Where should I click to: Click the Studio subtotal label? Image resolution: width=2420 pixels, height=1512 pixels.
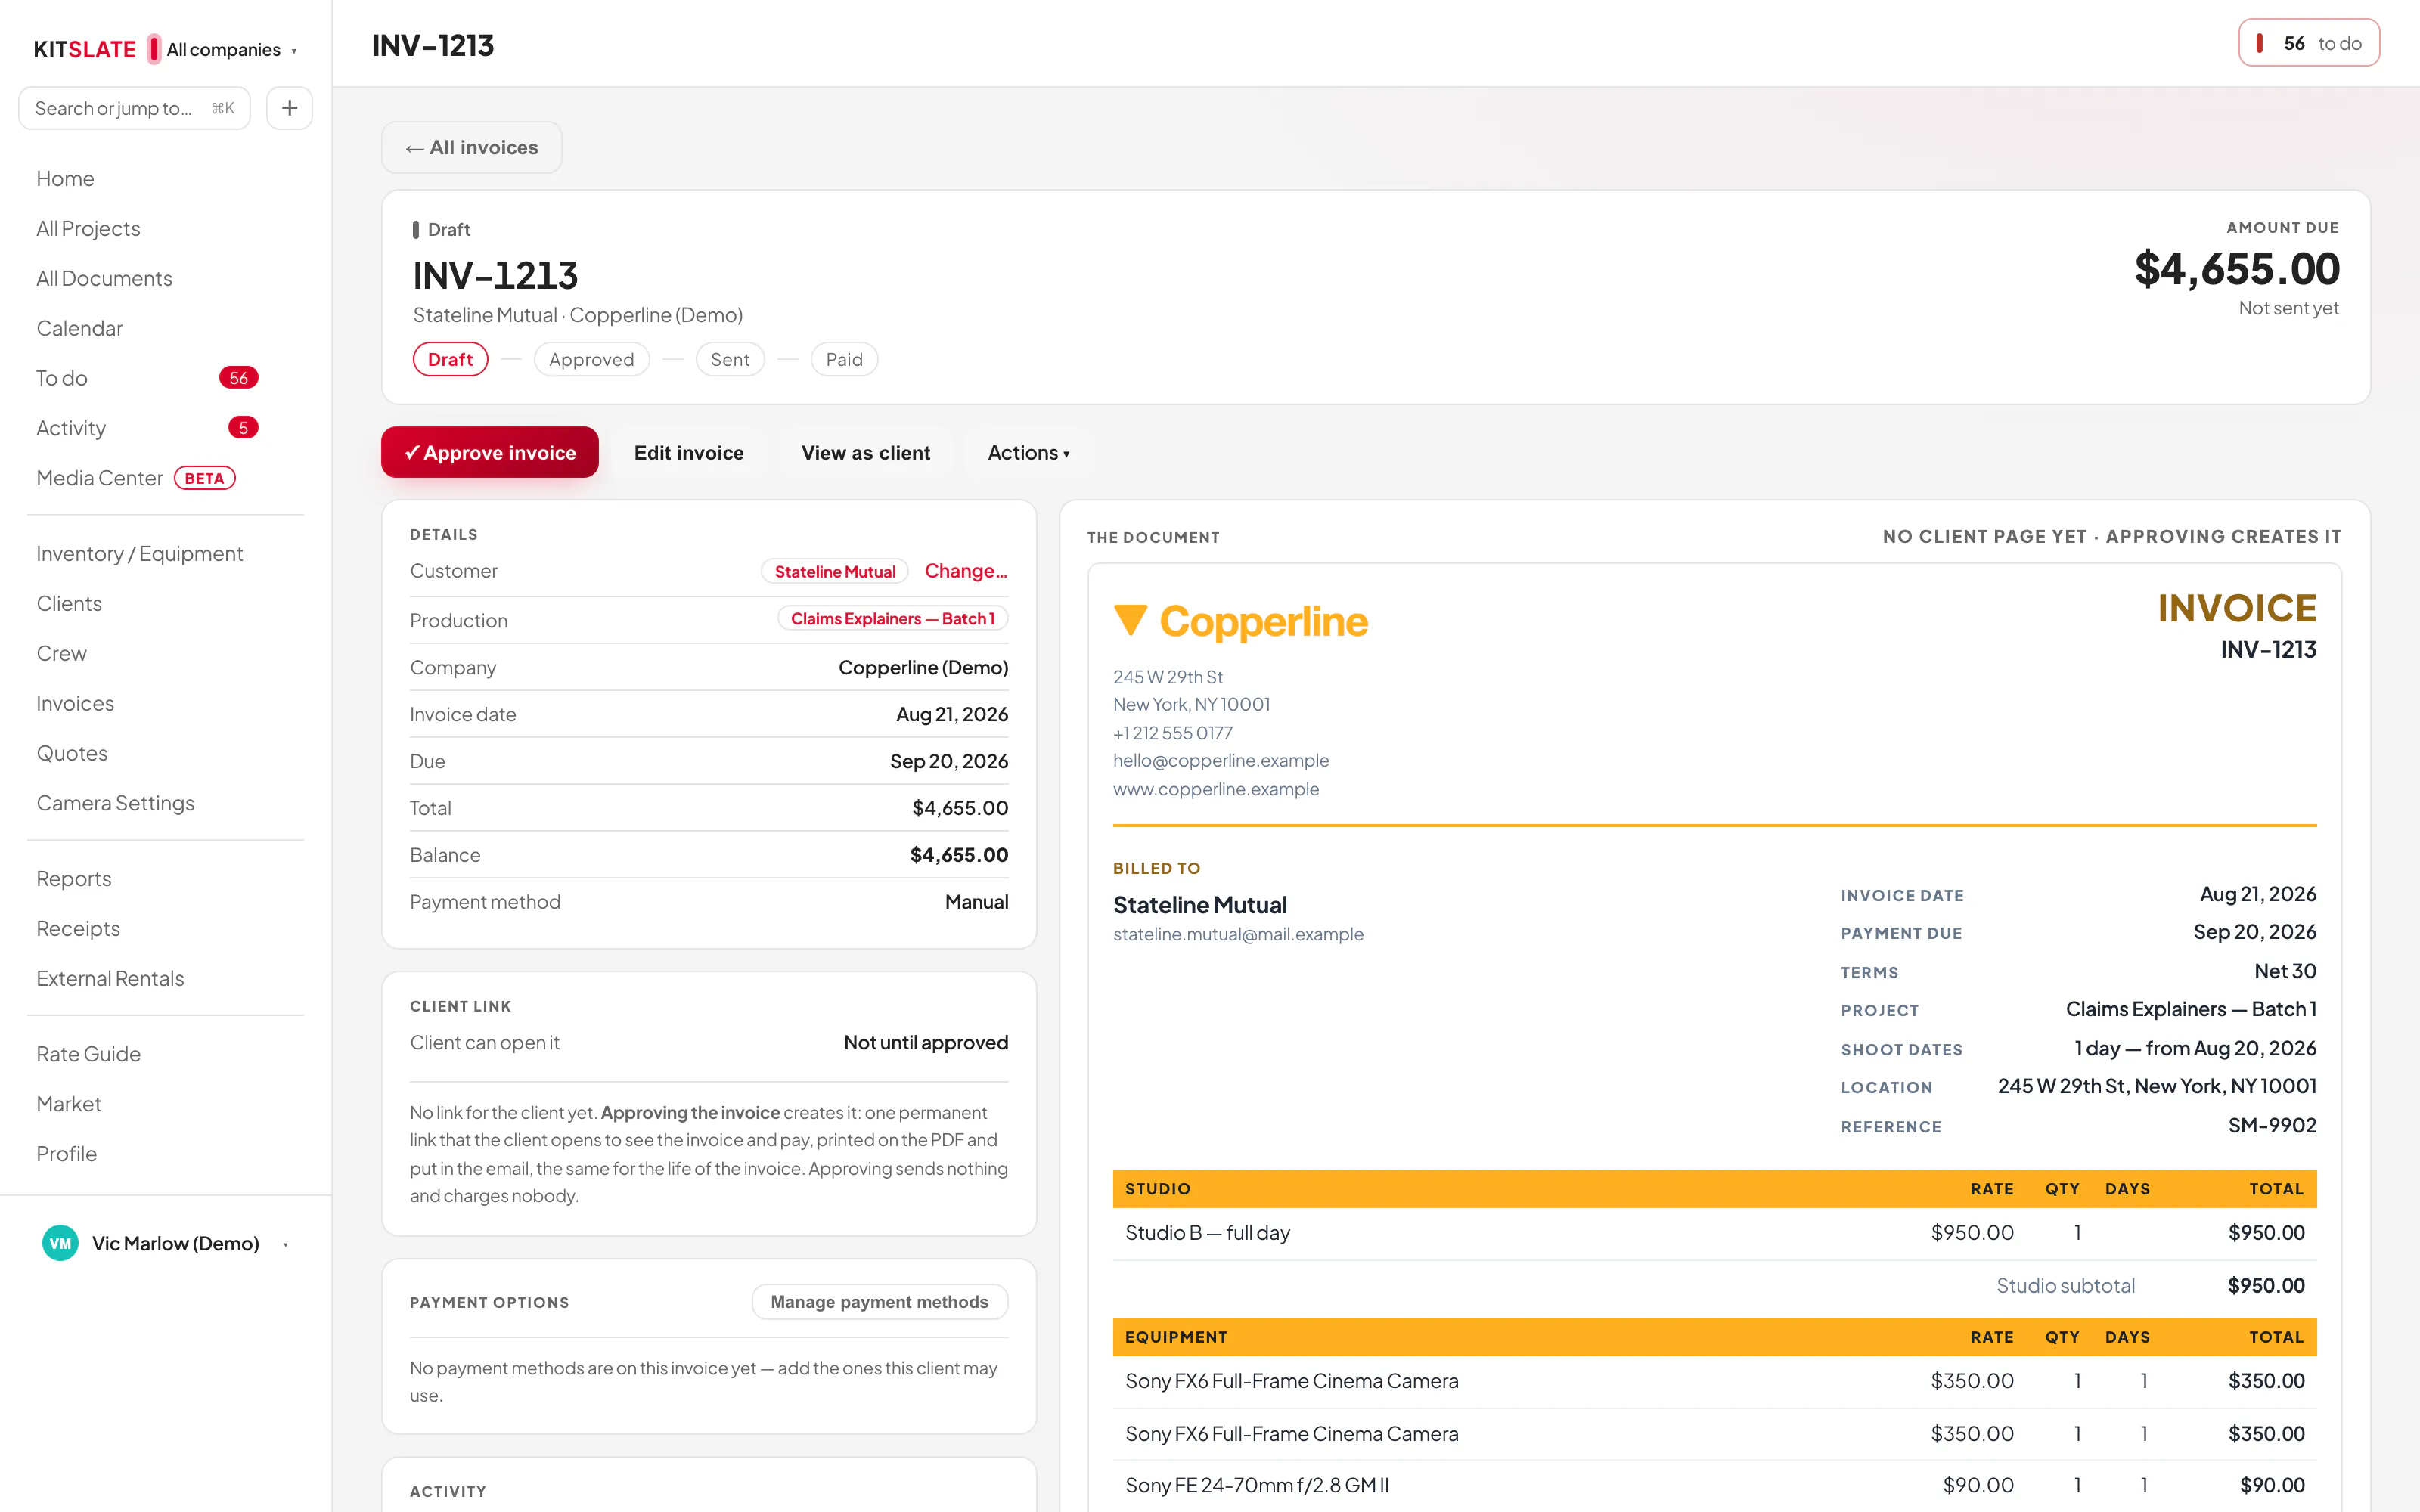pos(2065,1286)
